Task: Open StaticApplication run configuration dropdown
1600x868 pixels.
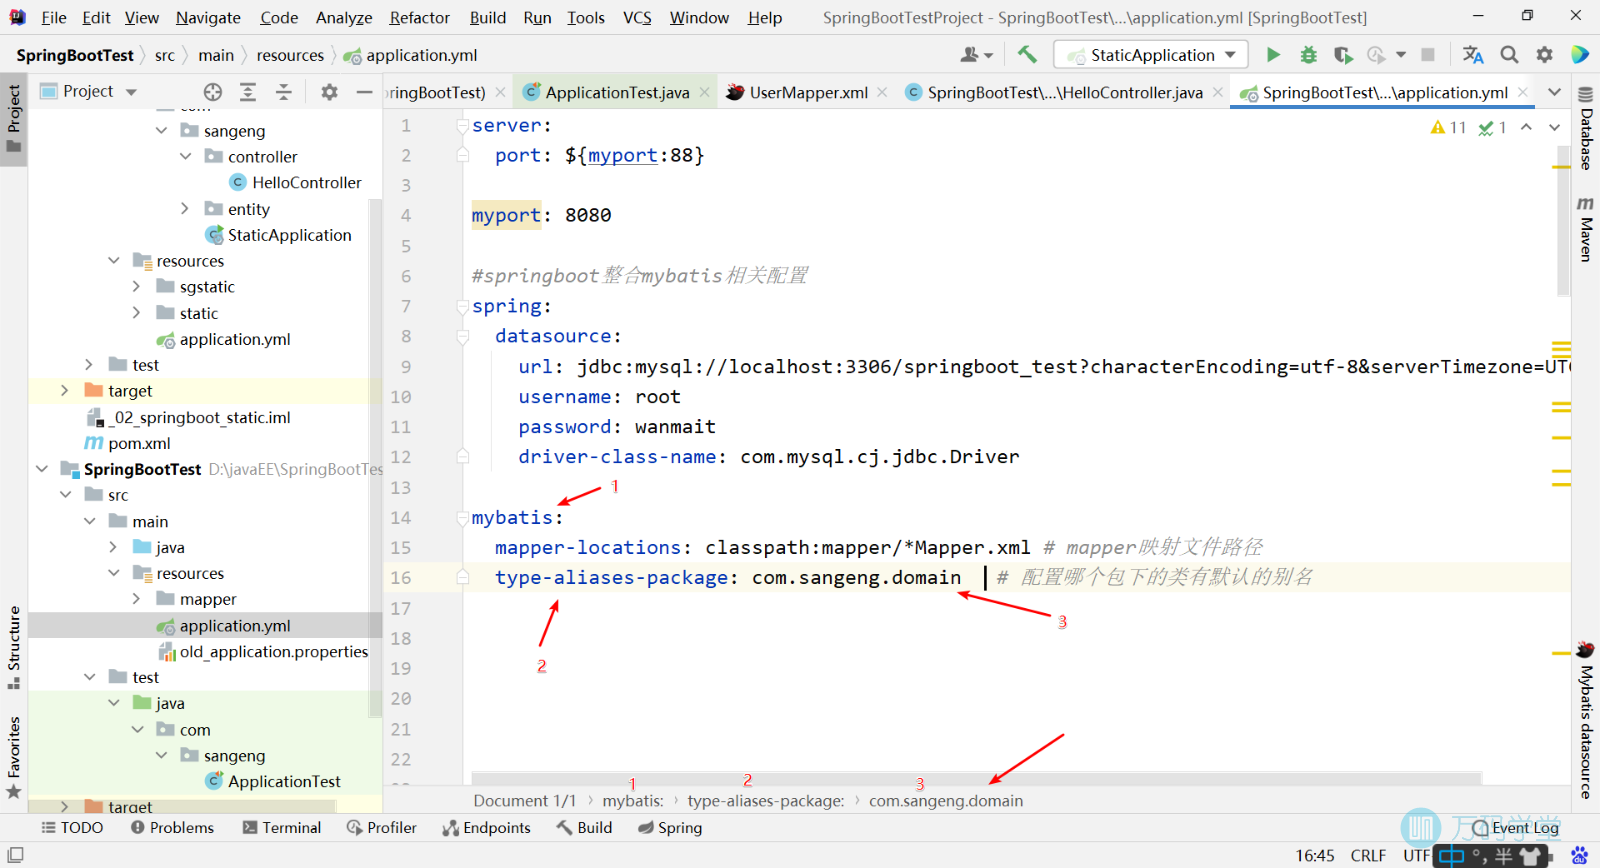Action: (1151, 55)
